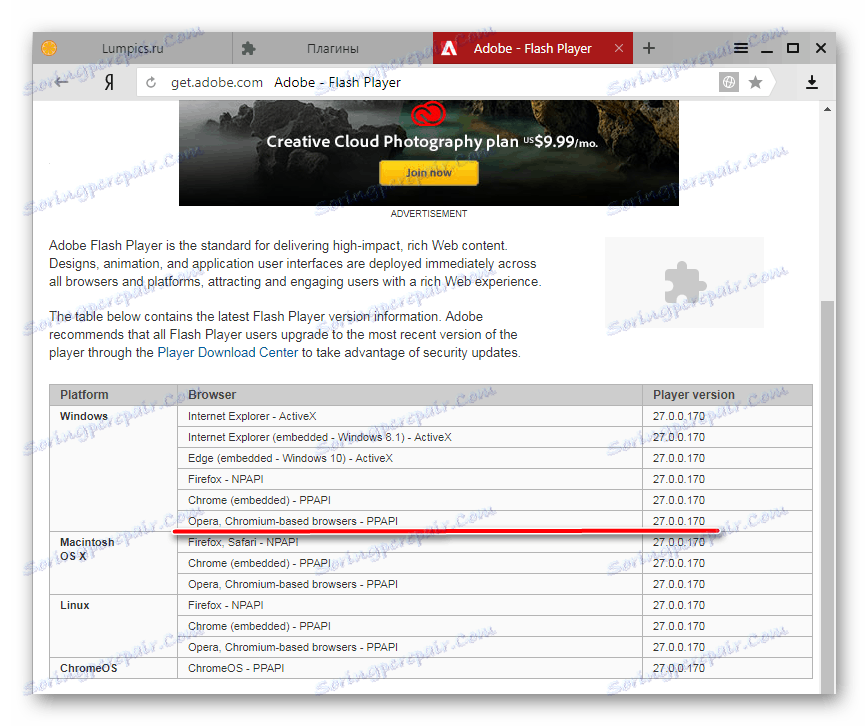
Task: Open Yandex home via Я icon
Action: [x=110, y=83]
